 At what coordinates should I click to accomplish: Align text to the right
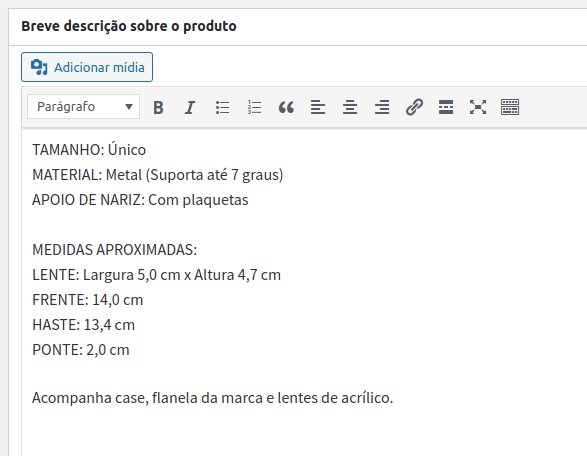(382, 107)
